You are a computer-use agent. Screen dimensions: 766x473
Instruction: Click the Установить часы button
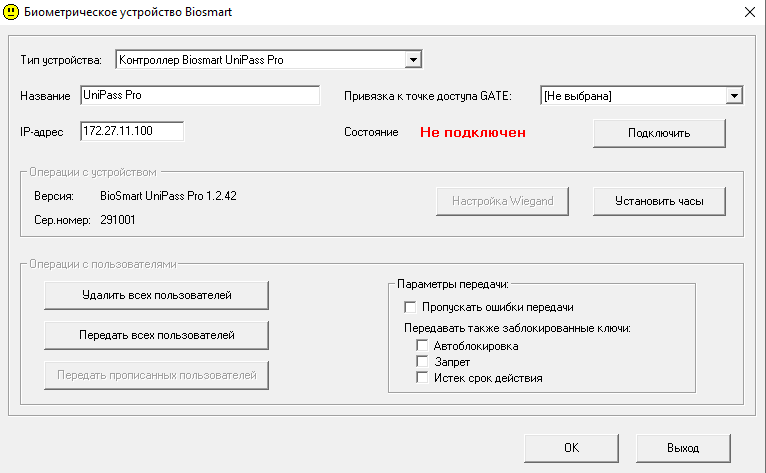point(658,201)
